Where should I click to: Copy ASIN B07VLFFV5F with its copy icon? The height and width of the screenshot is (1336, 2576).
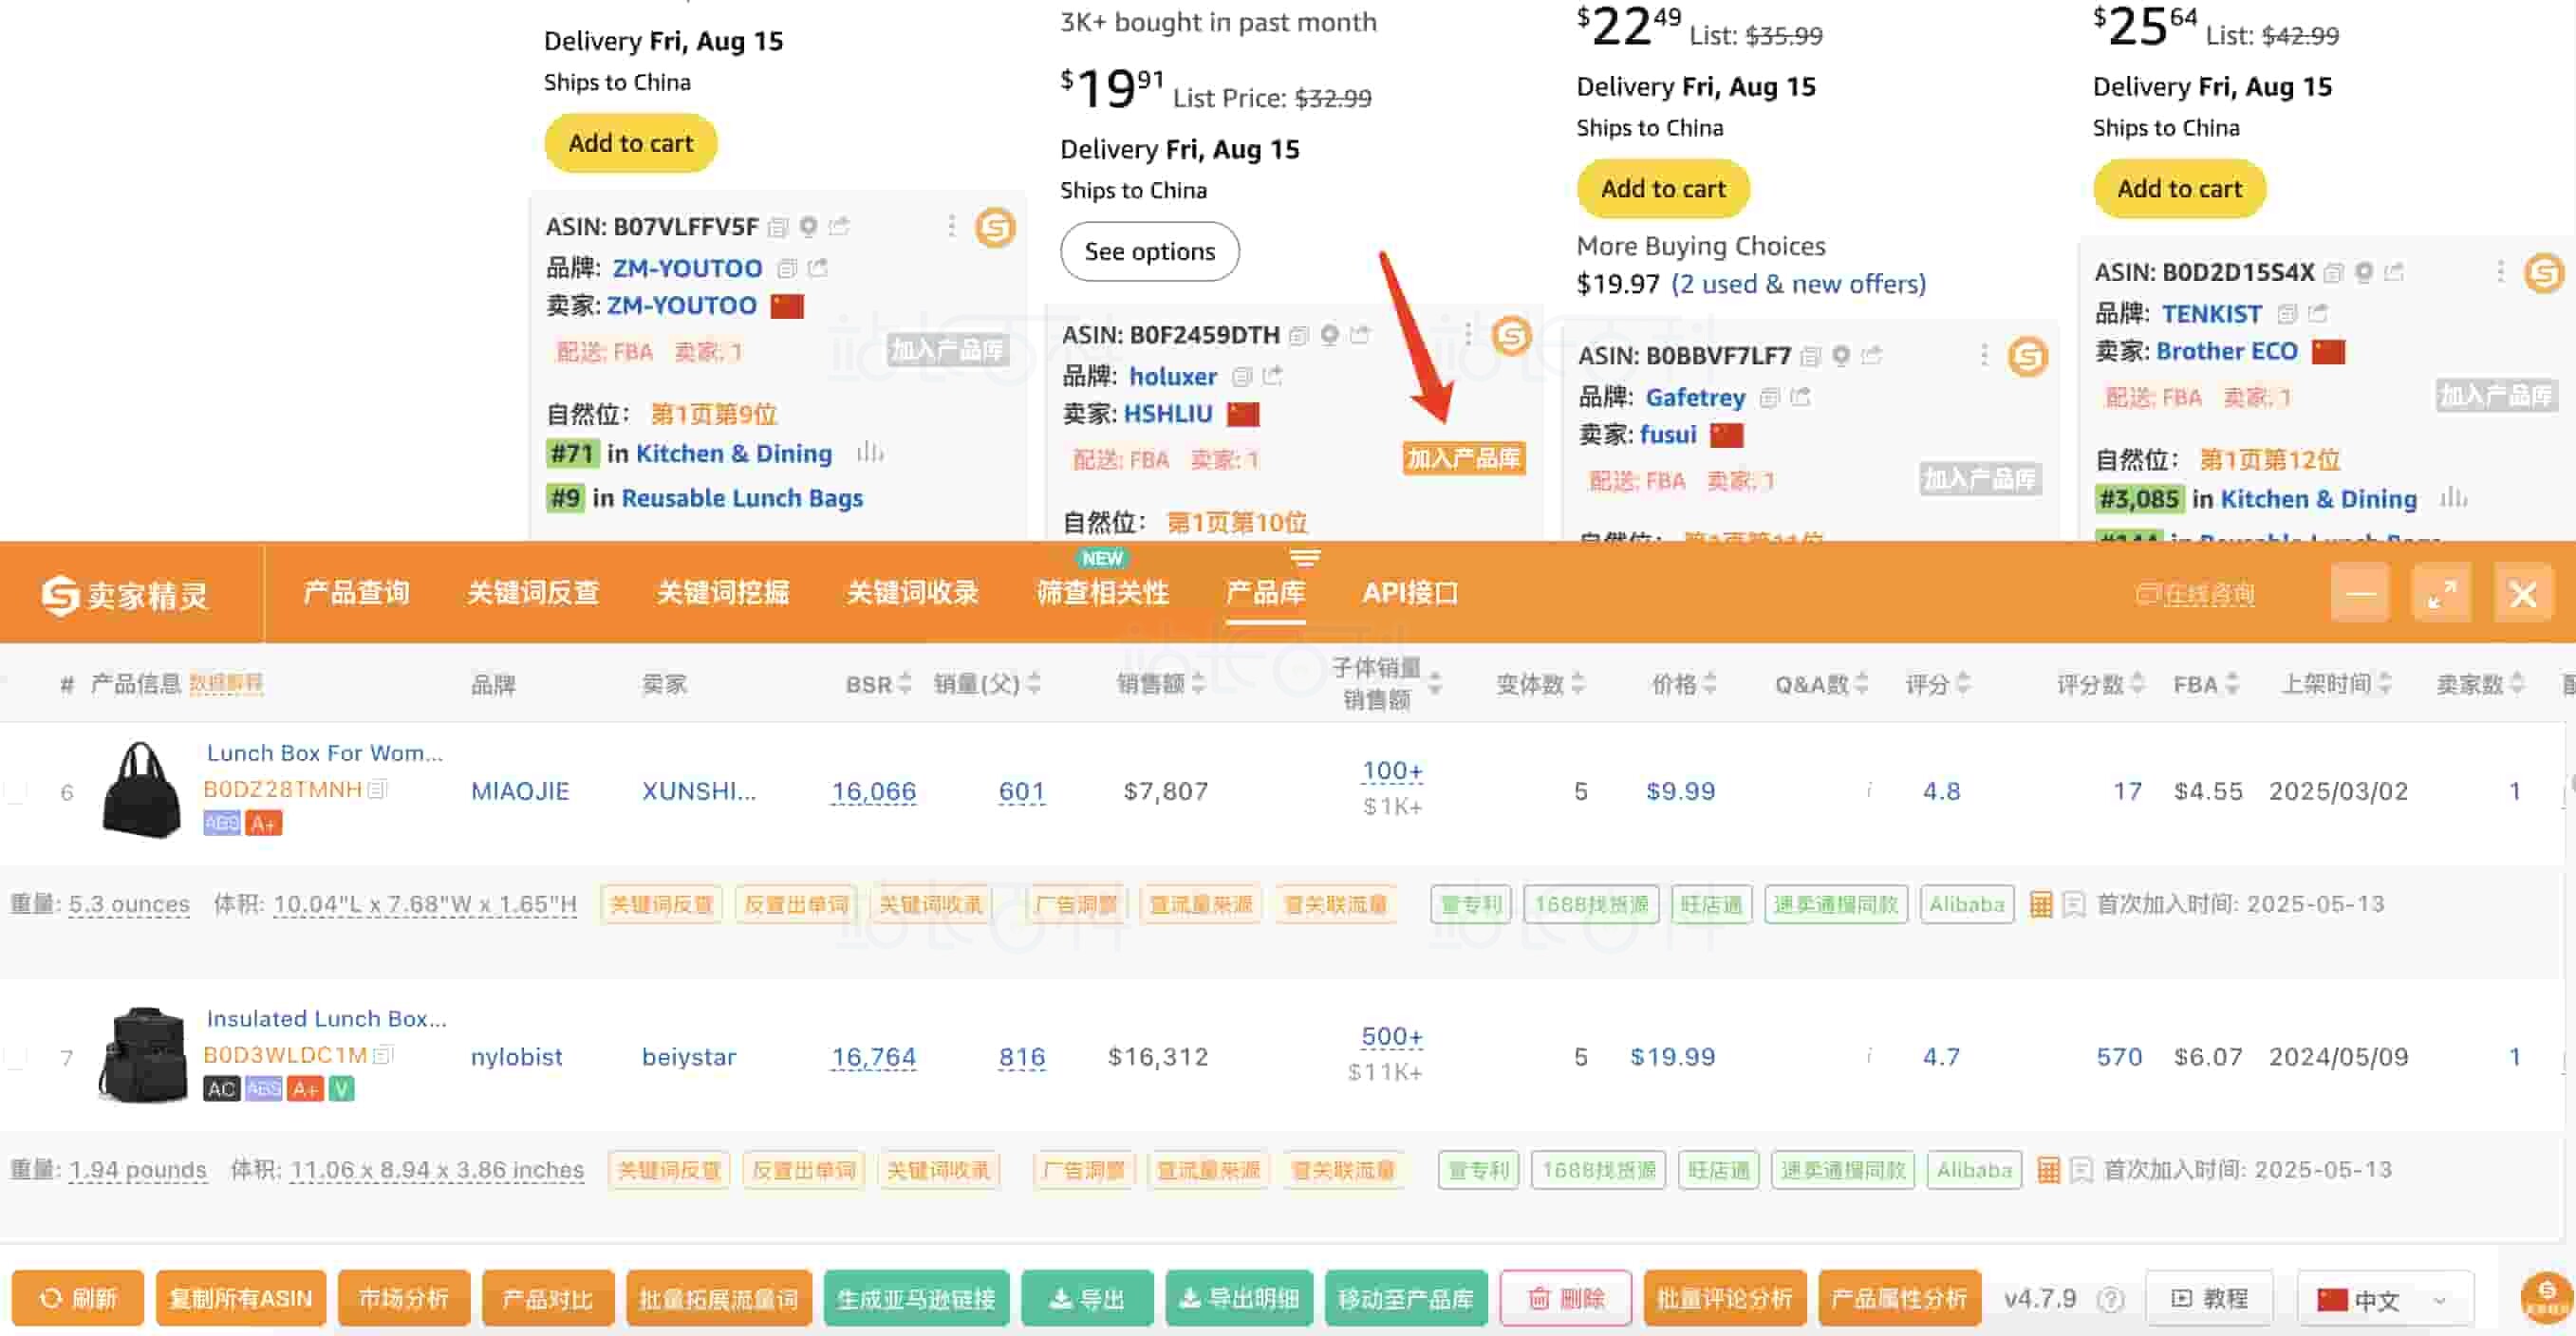tap(778, 227)
